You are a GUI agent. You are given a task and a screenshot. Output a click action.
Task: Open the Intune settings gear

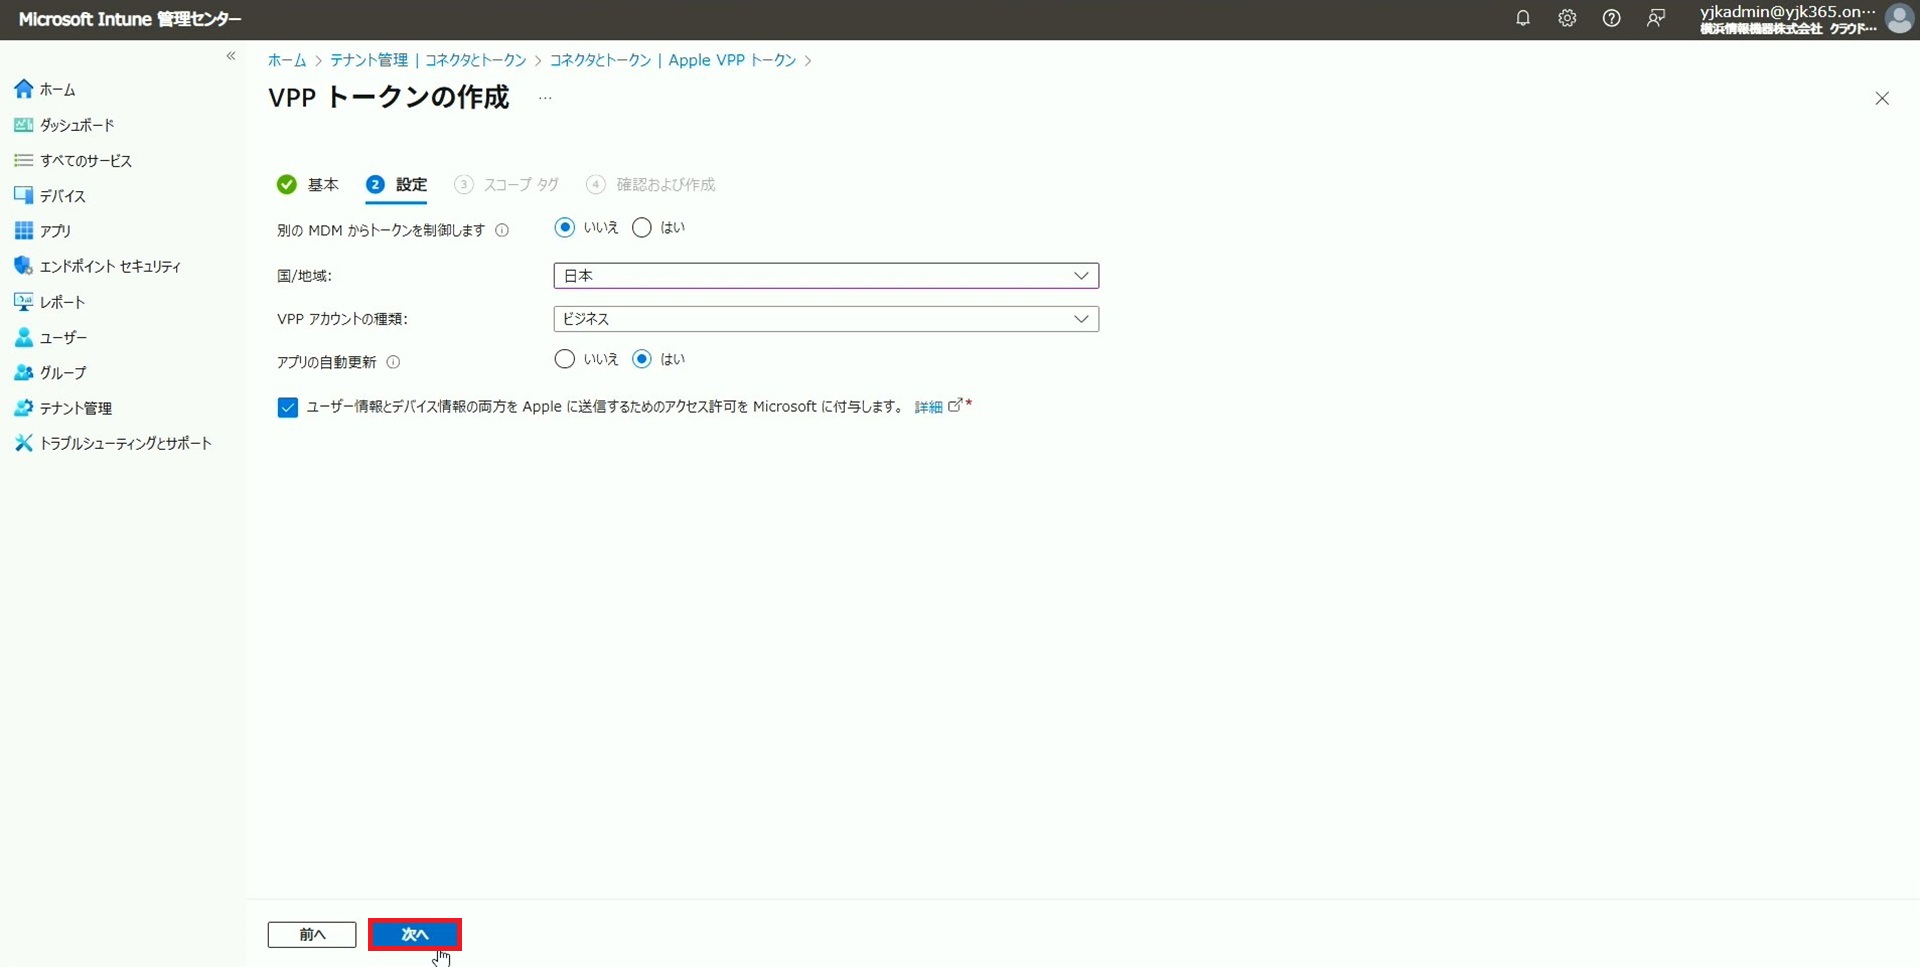pos(1567,18)
